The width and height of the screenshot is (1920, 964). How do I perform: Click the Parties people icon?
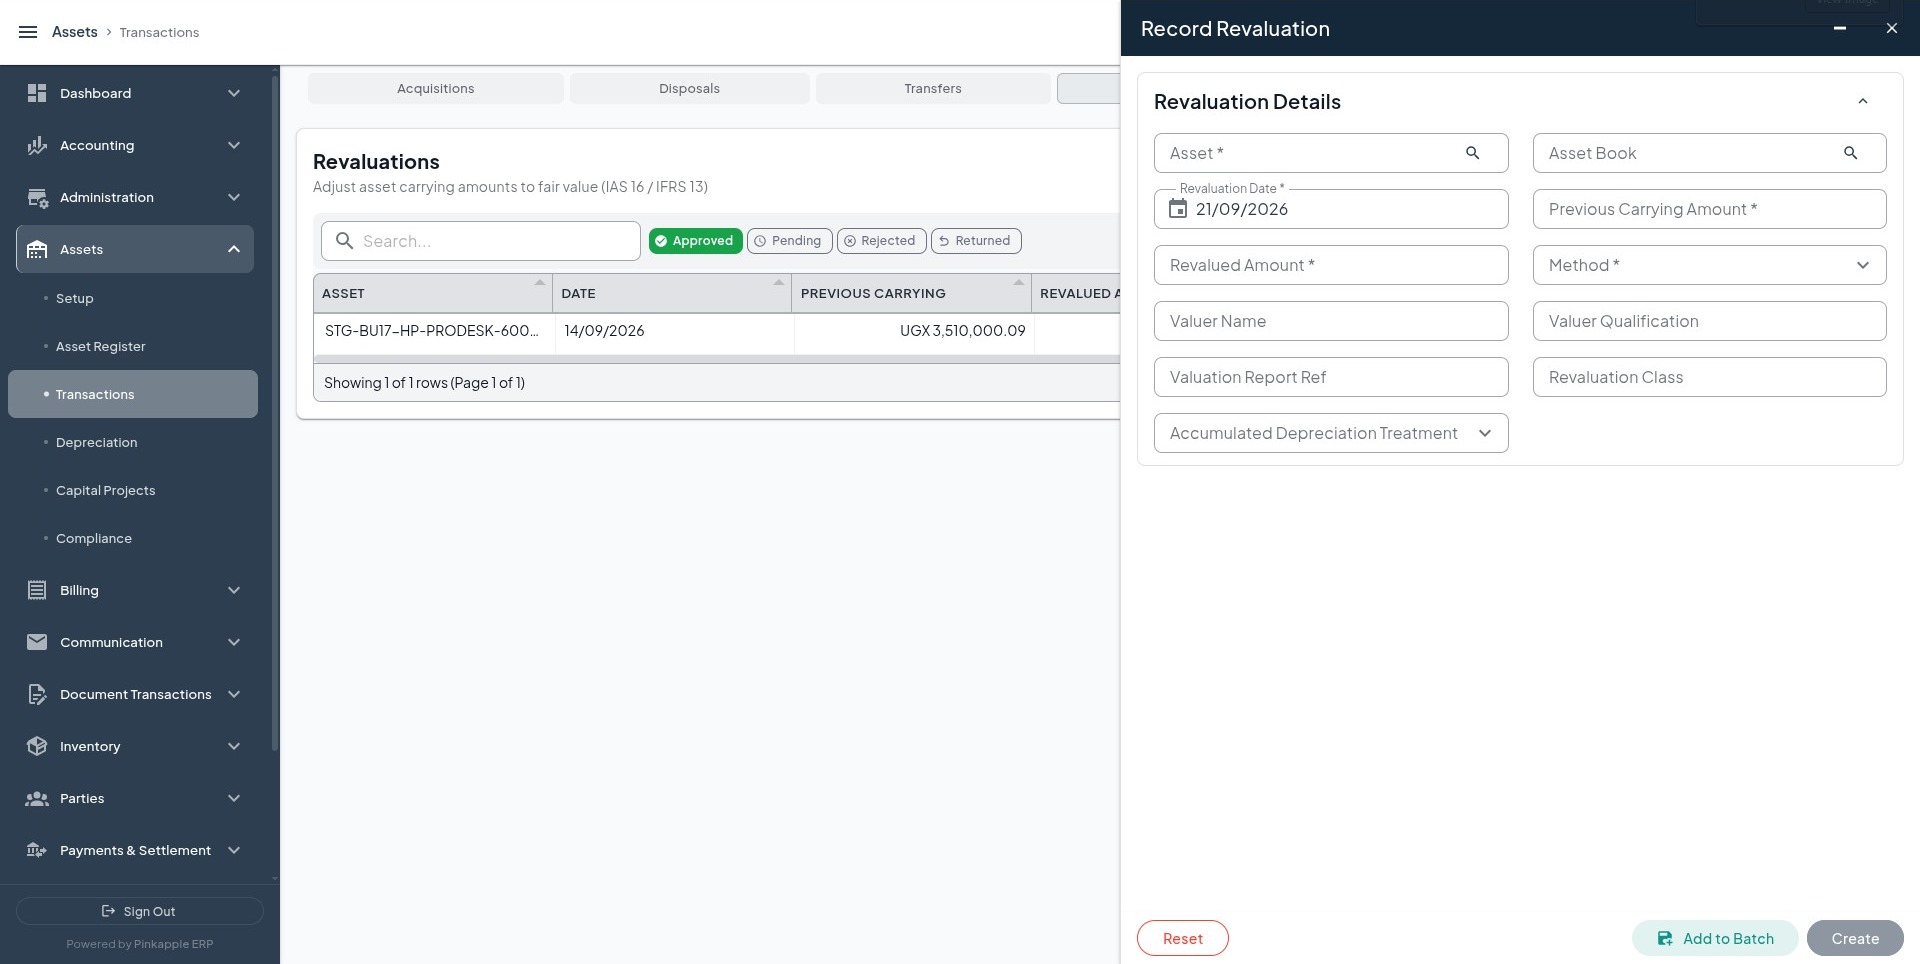coord(37,798)
